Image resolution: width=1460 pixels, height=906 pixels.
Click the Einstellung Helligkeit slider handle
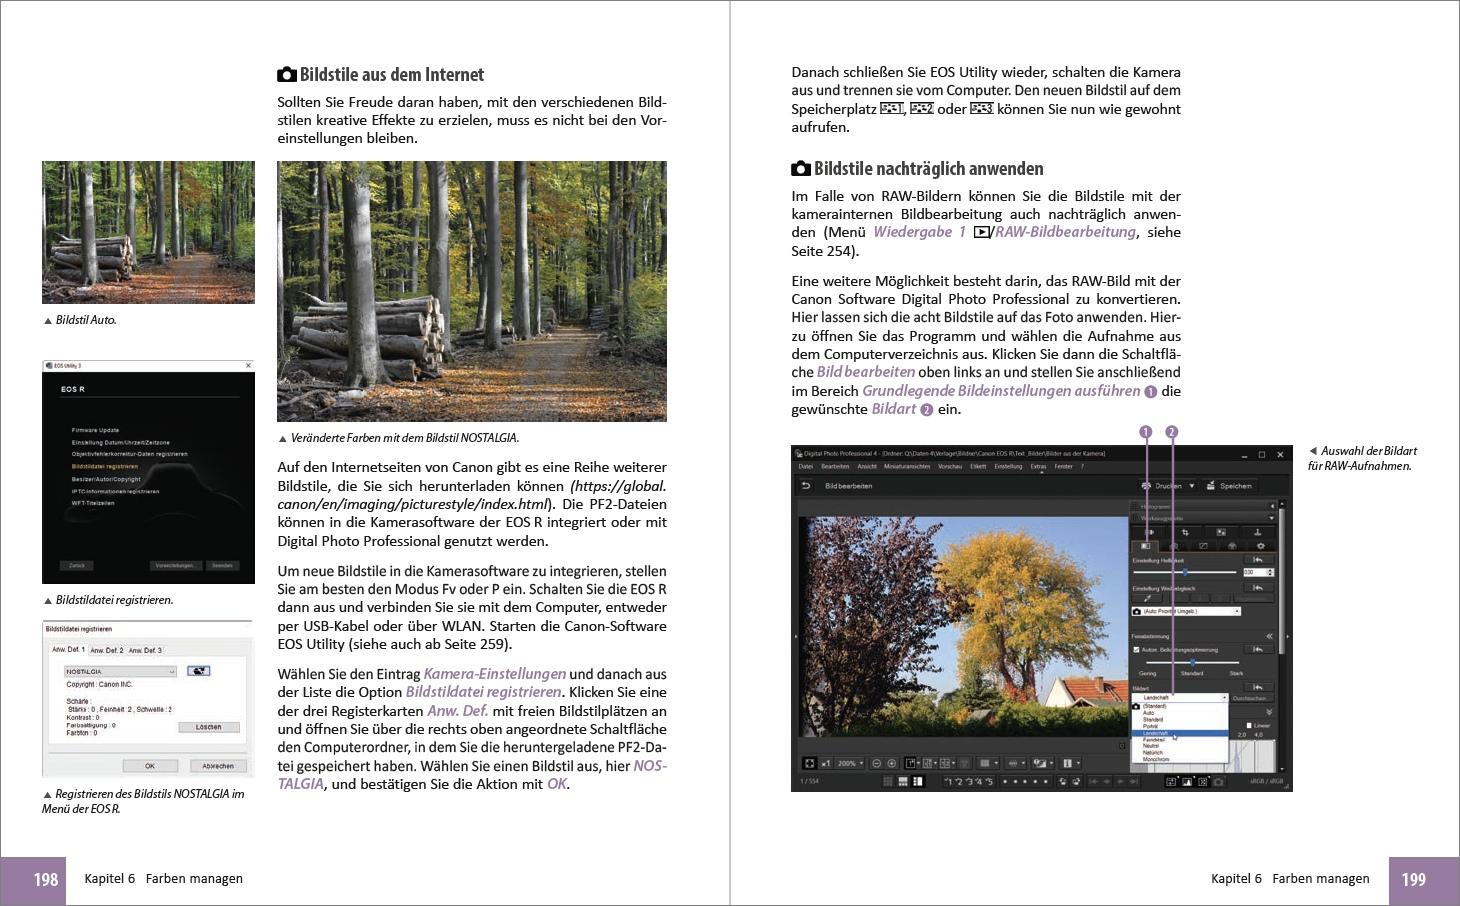point(1187,571)
